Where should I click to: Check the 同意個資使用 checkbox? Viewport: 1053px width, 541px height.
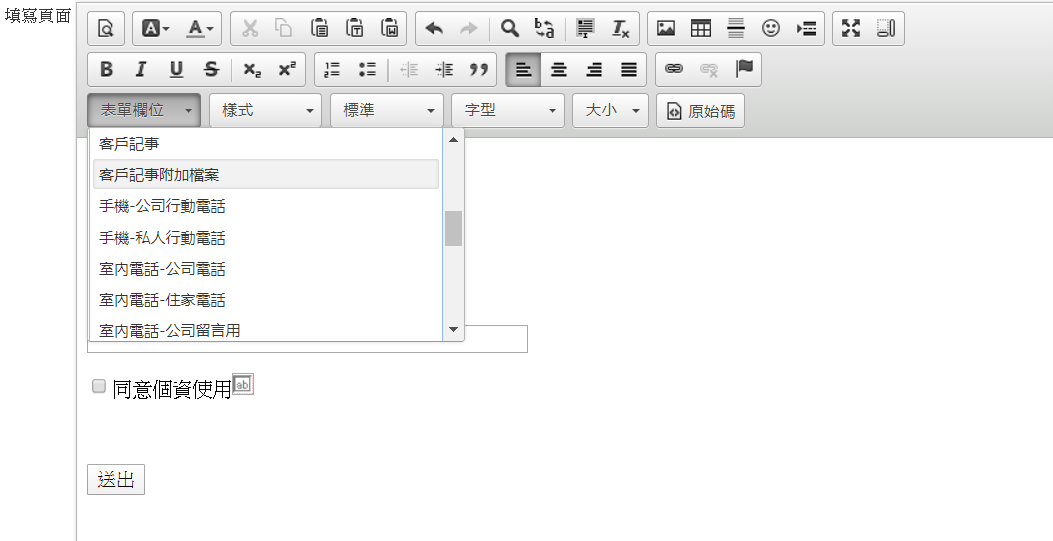pos(99,386)
